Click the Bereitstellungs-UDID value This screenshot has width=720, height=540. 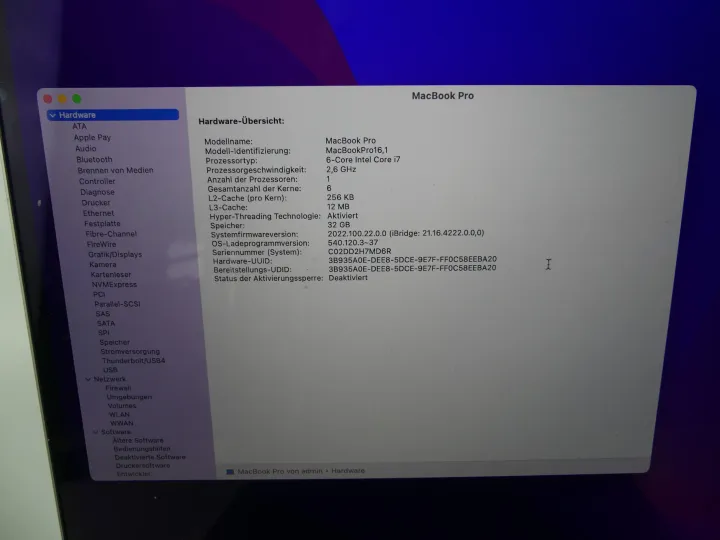[412, 268]
